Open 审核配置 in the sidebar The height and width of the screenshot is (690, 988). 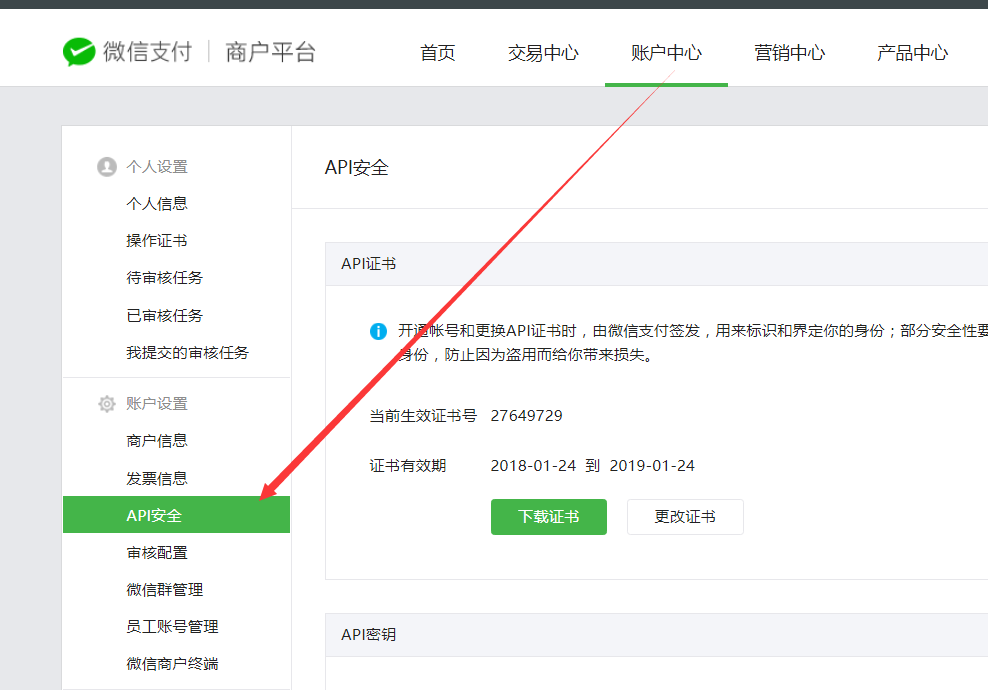(157, 553)
